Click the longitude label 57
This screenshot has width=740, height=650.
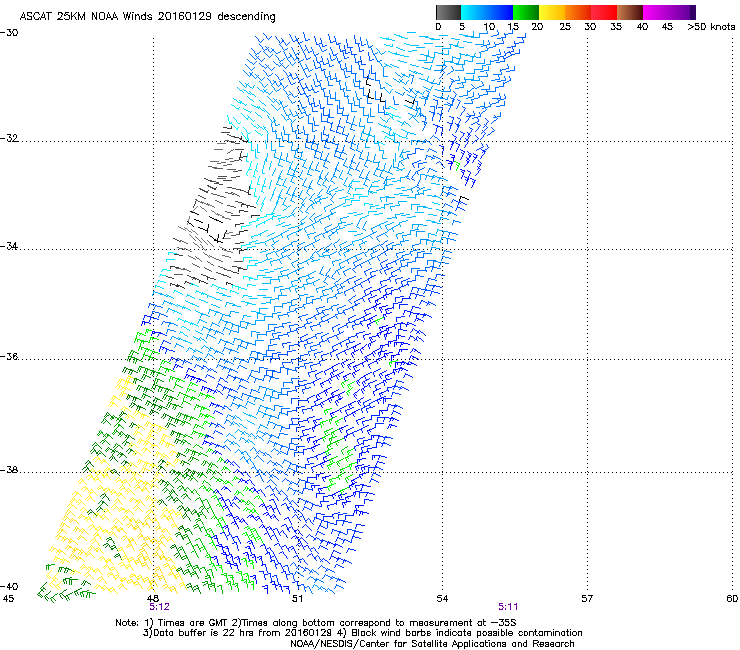tap(587, 599)
